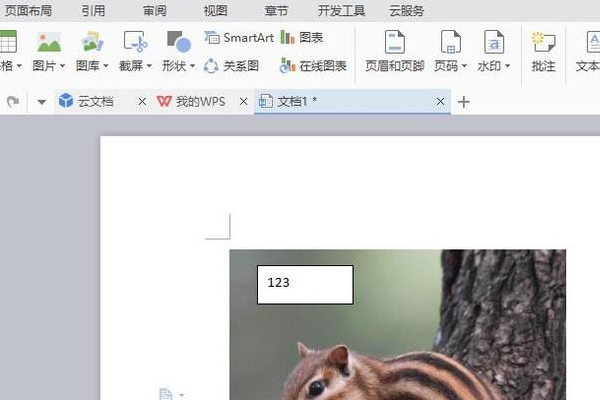Click the 水印 watermark icon
Screen dimensions: 600x400
point(494,42)
